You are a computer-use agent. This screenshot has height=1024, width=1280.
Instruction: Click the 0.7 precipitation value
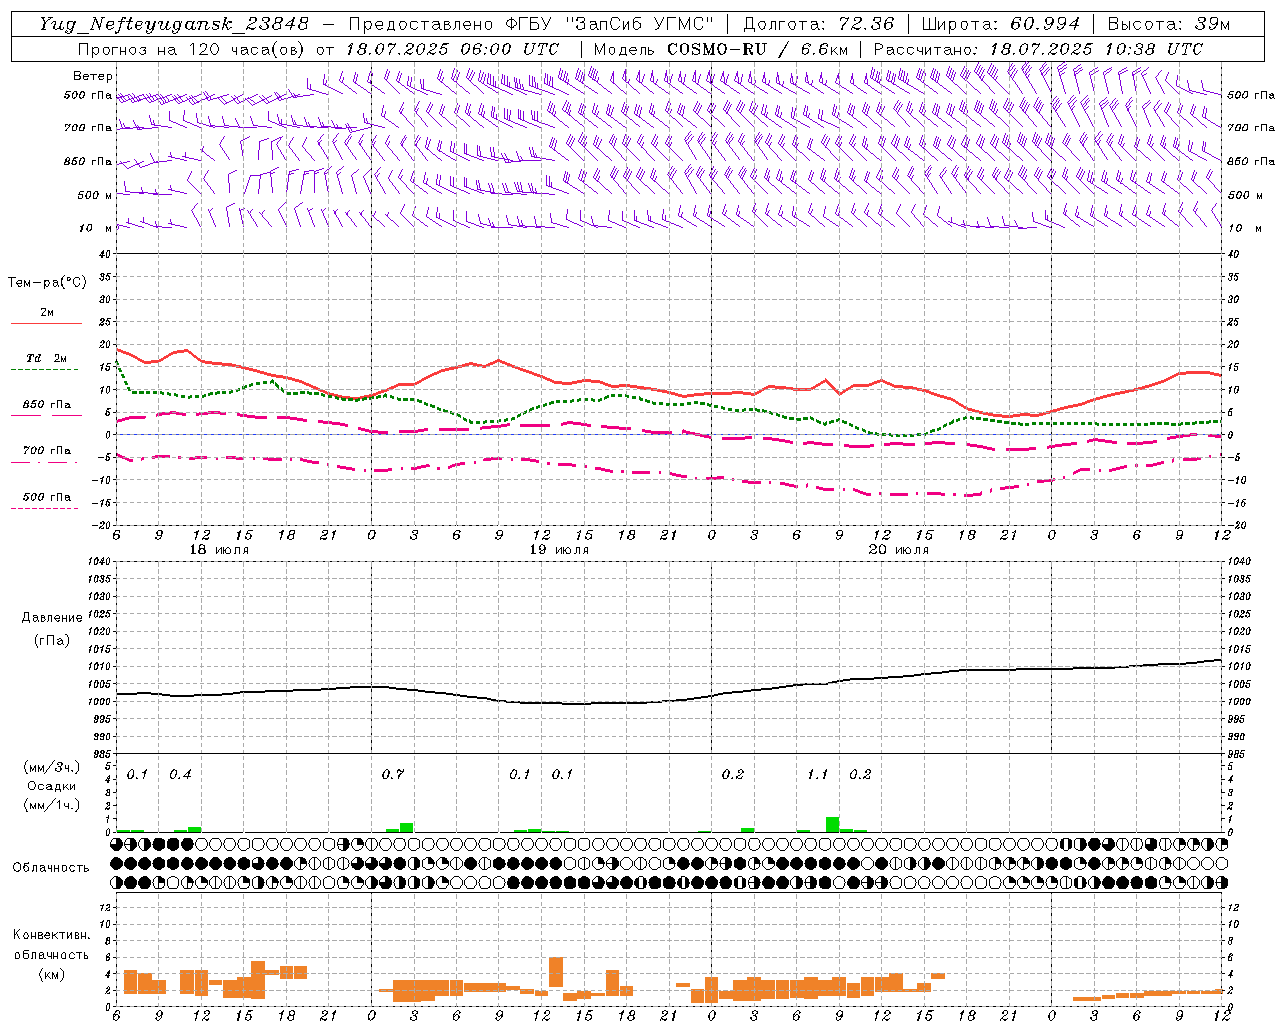392,774
